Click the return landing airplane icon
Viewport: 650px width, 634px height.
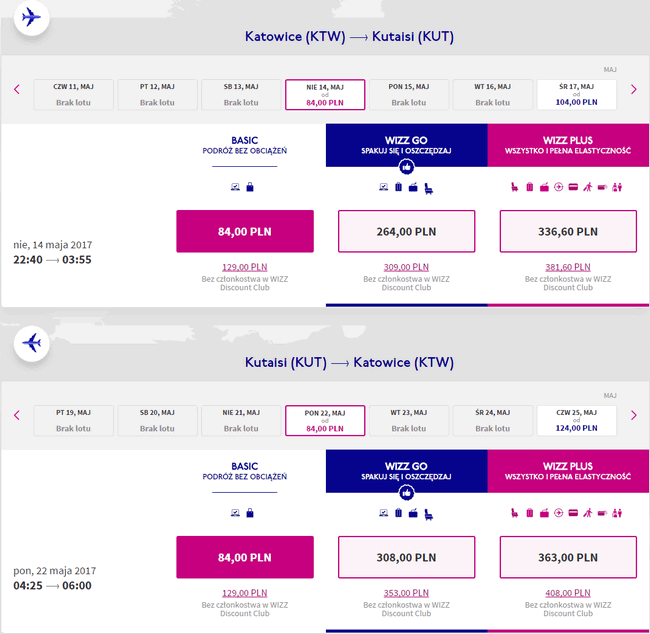[x=32, y=343]
